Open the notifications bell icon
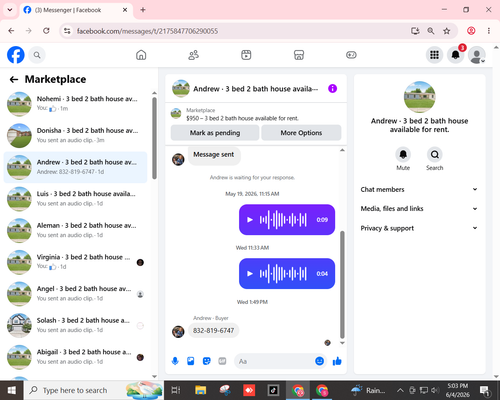Image resolution: width=500 pixels, height=400 pixels. [x=456, y=55]
